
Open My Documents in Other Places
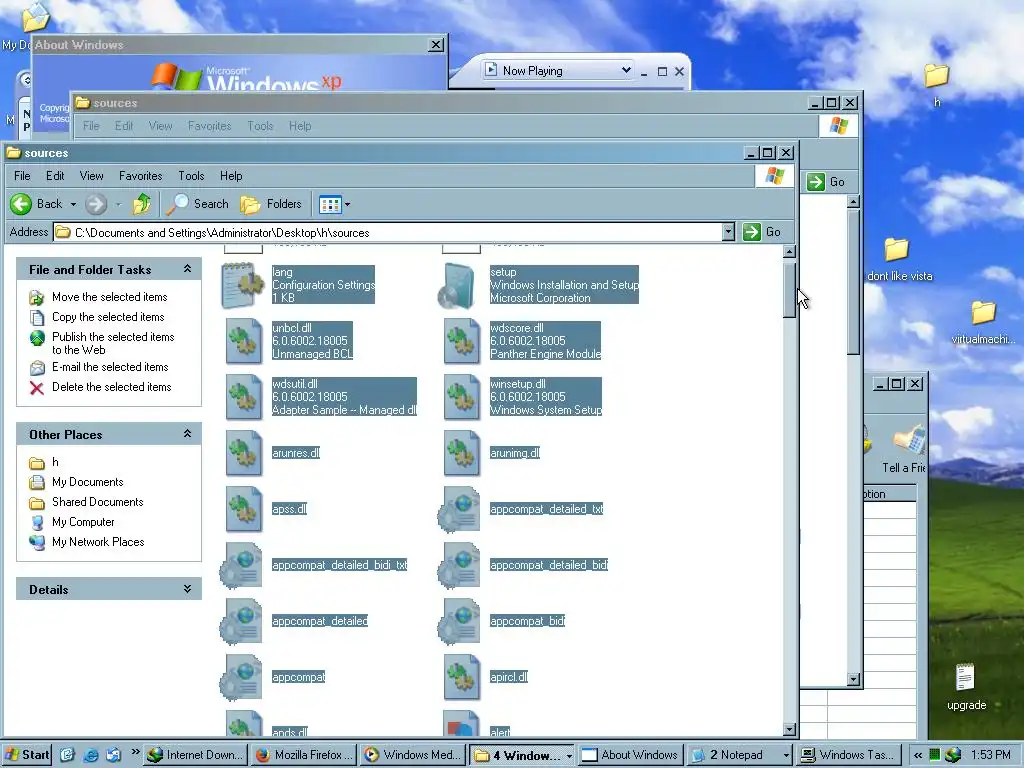click(x=88, y=482)
